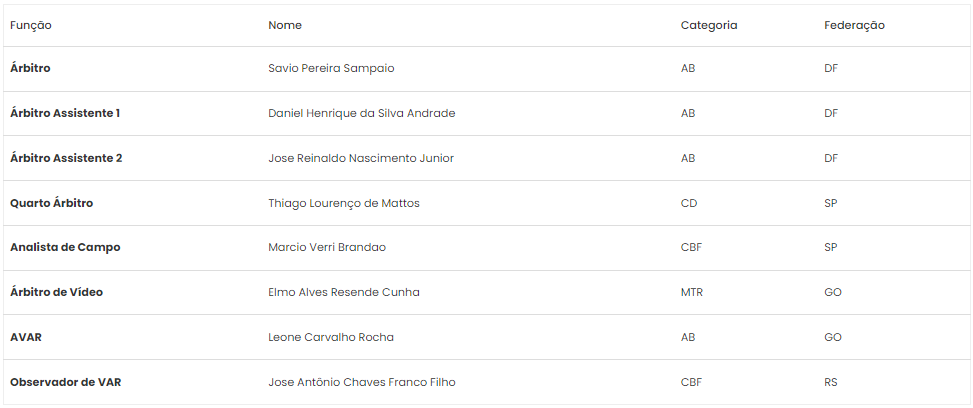Click the Categoria column header
Image resolution: width=973 pixels, height=408 pixels.
pos(709,25)
